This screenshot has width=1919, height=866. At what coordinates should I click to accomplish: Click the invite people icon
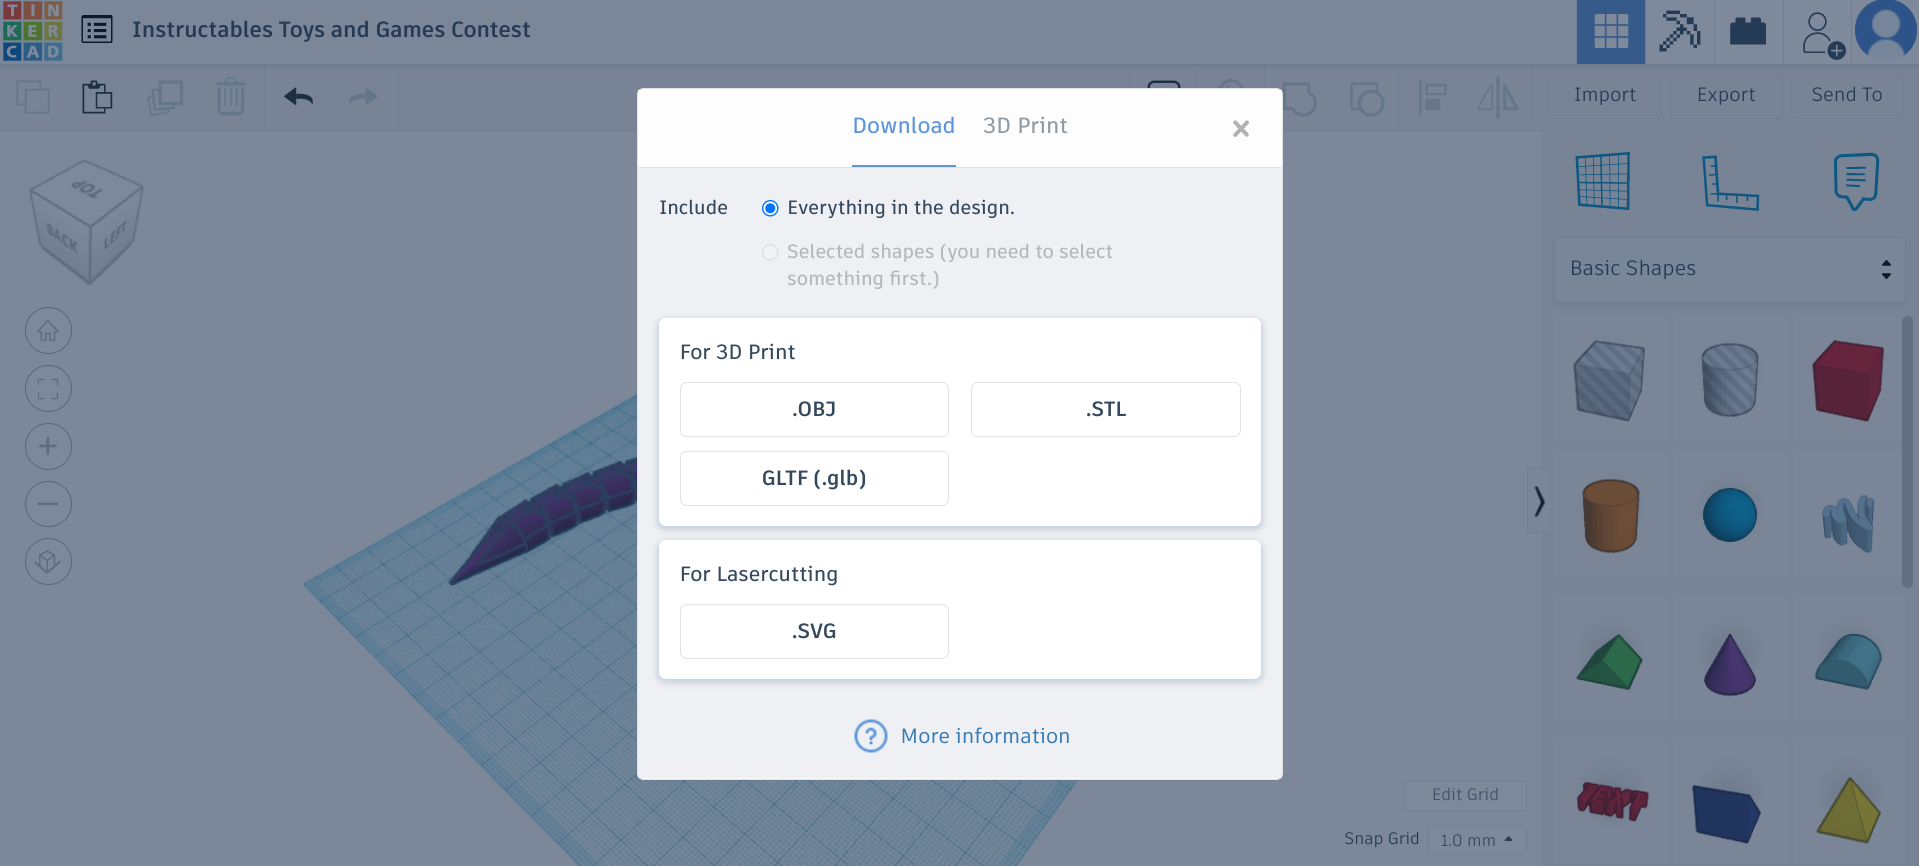tap(1822, 33)
